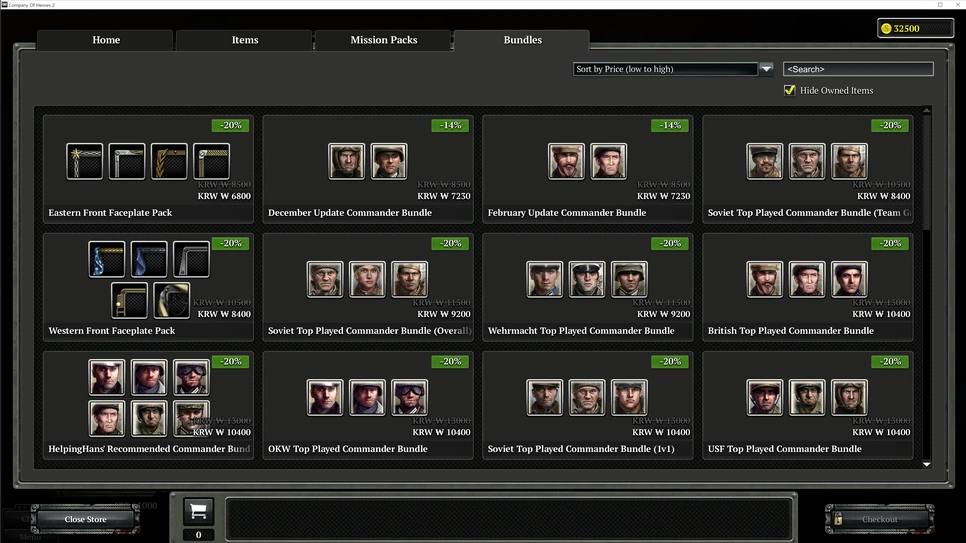The image size is (966, 543).
Task: Select bottom-left faceplate in Western Front Pack
Action: [129, 300]
